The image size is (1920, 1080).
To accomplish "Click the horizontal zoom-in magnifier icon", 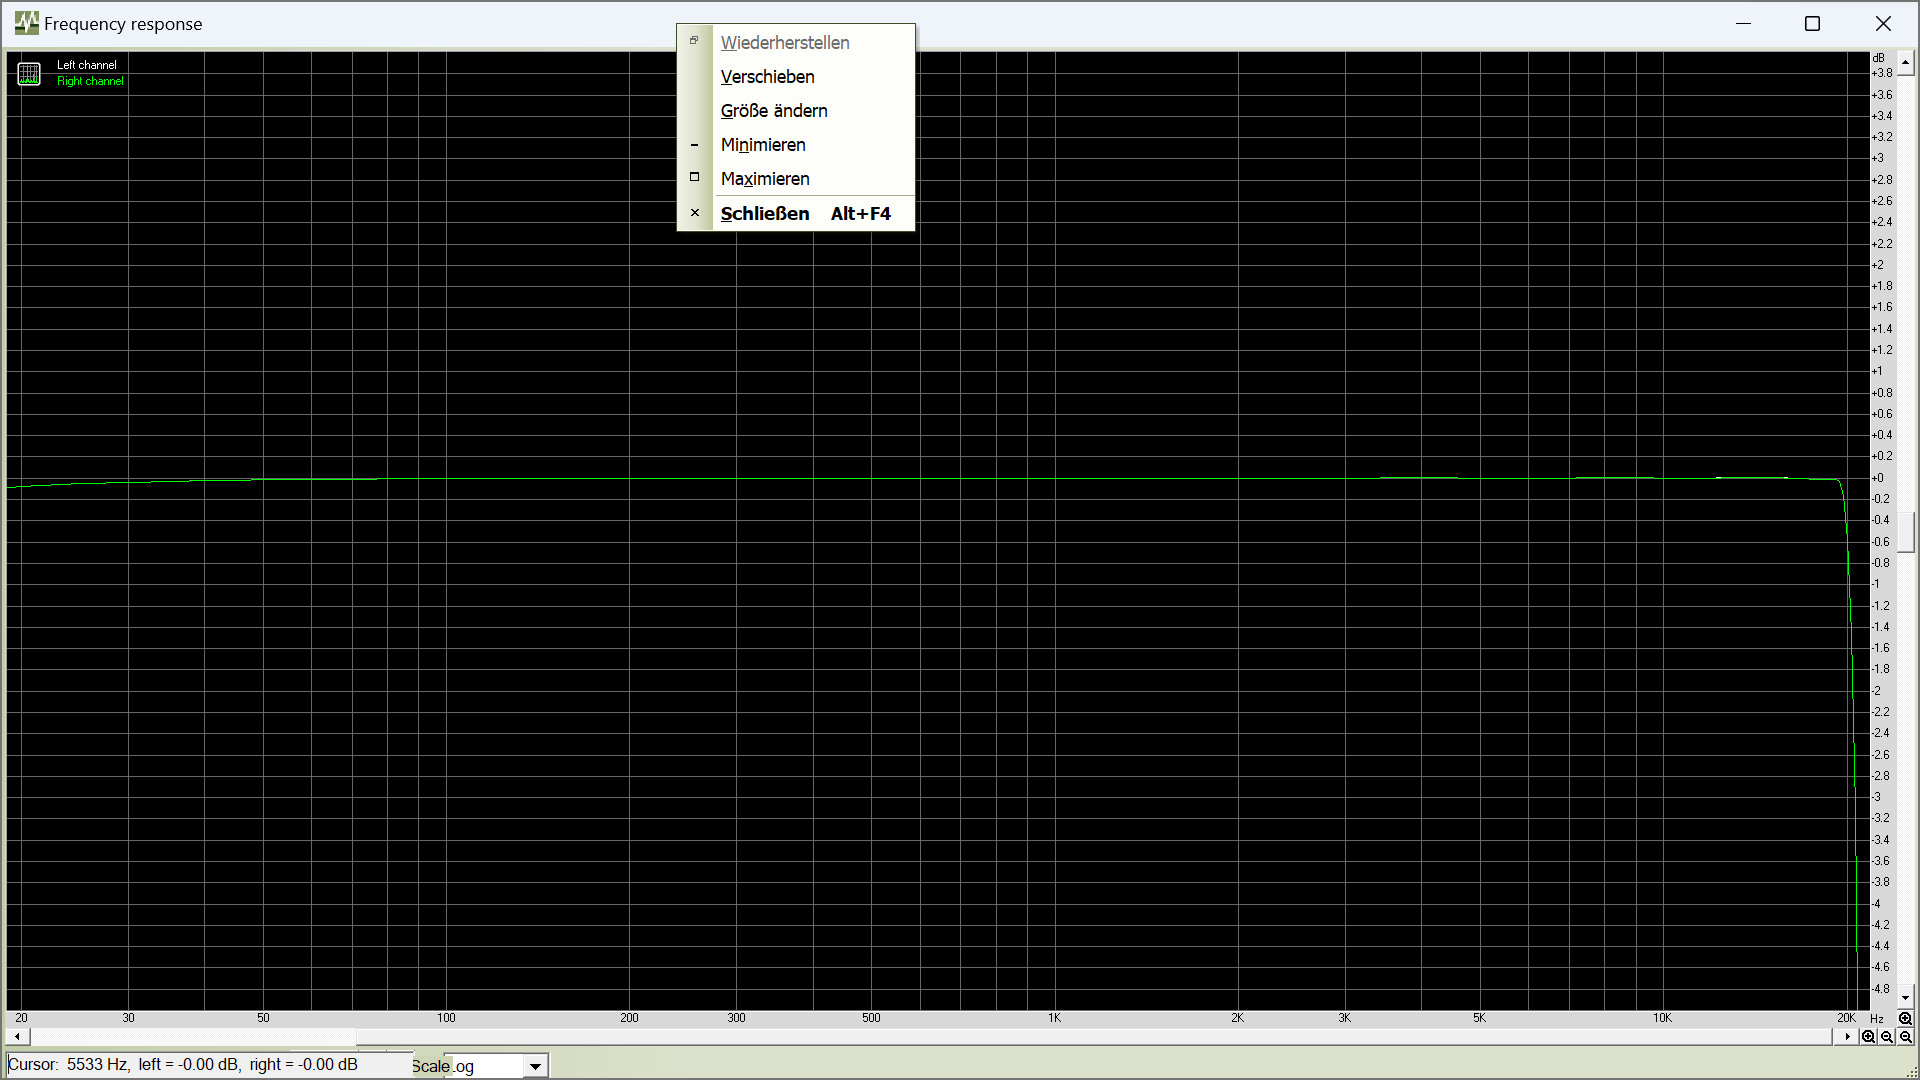I will [x=1868, y=1037].
